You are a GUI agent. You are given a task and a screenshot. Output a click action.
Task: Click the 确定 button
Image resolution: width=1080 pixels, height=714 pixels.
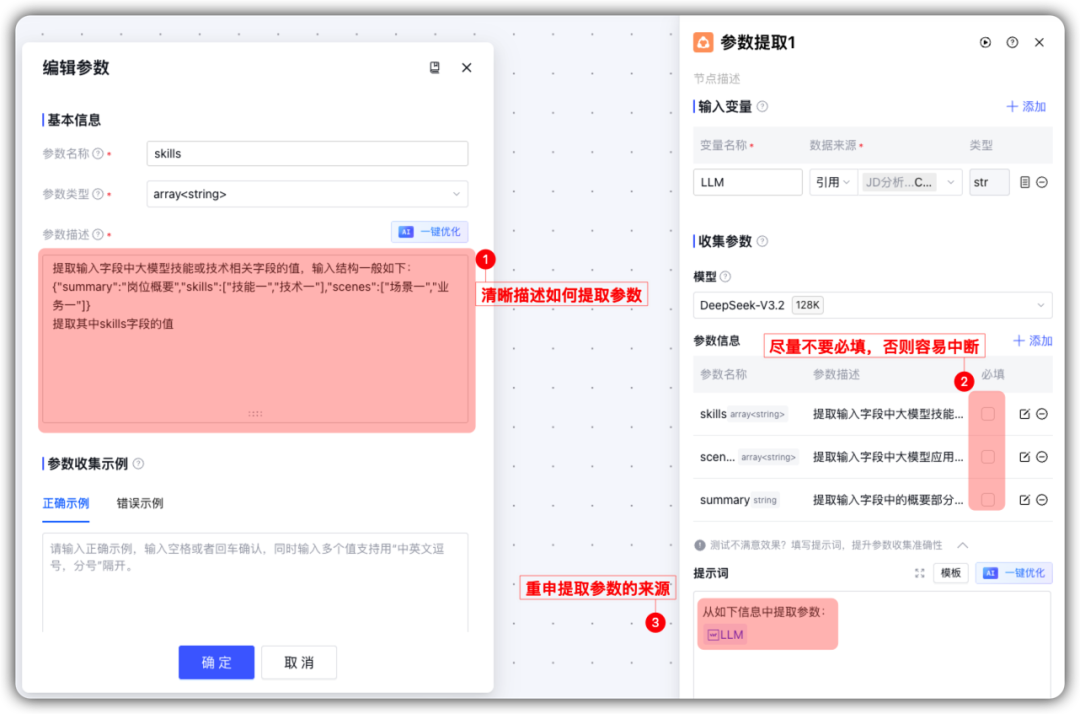click(x=216, y=662)
